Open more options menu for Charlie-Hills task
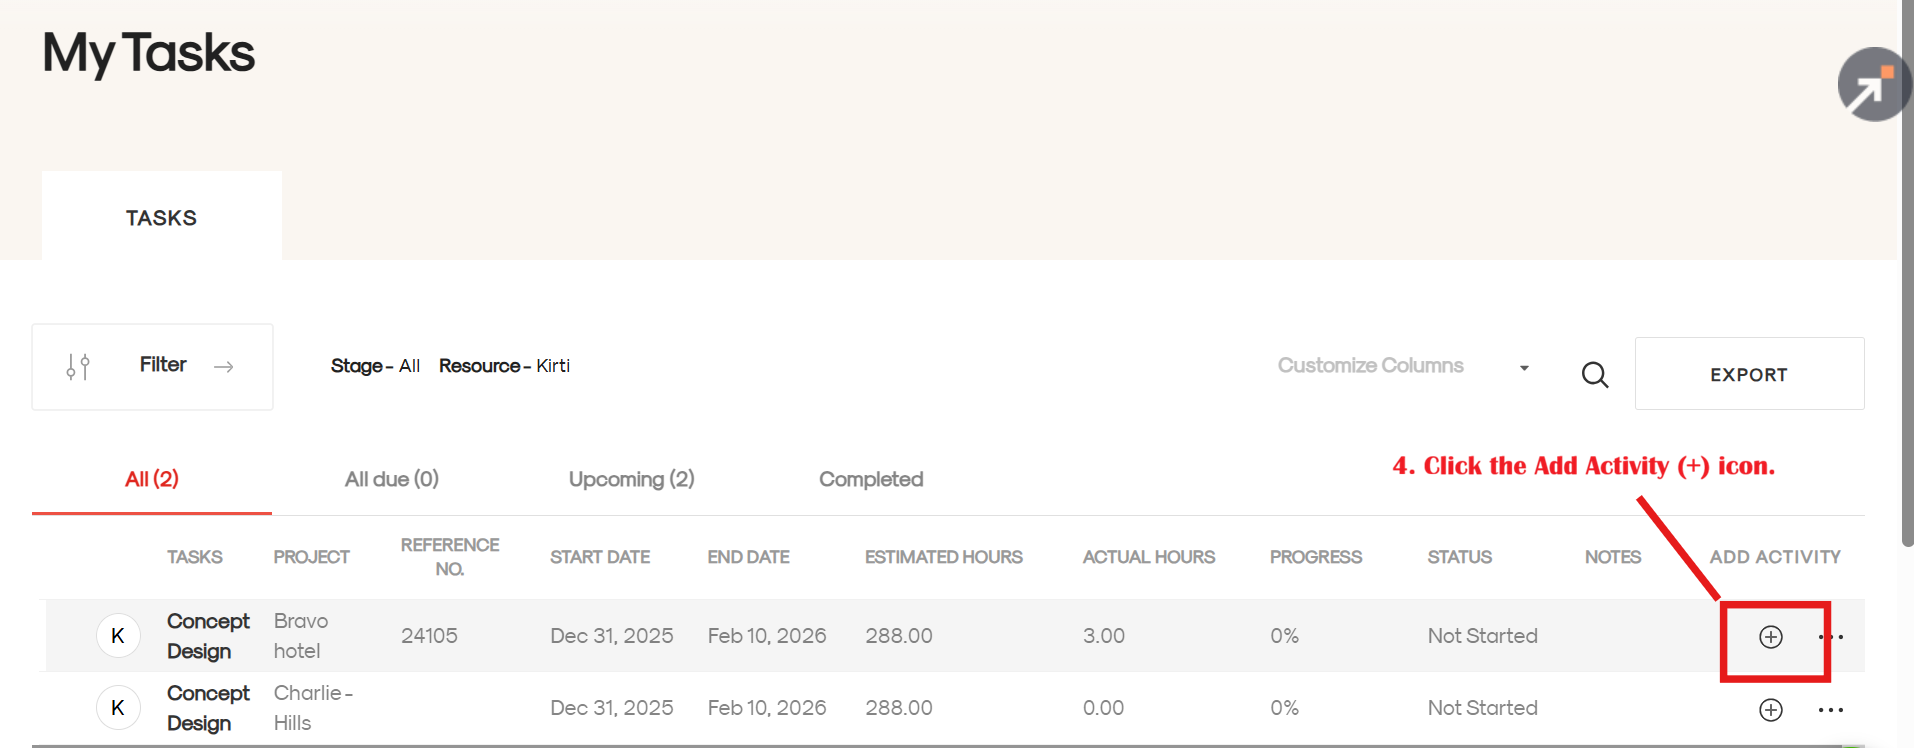This screenshot has height=748, width=1914. tap(1830, 710)
